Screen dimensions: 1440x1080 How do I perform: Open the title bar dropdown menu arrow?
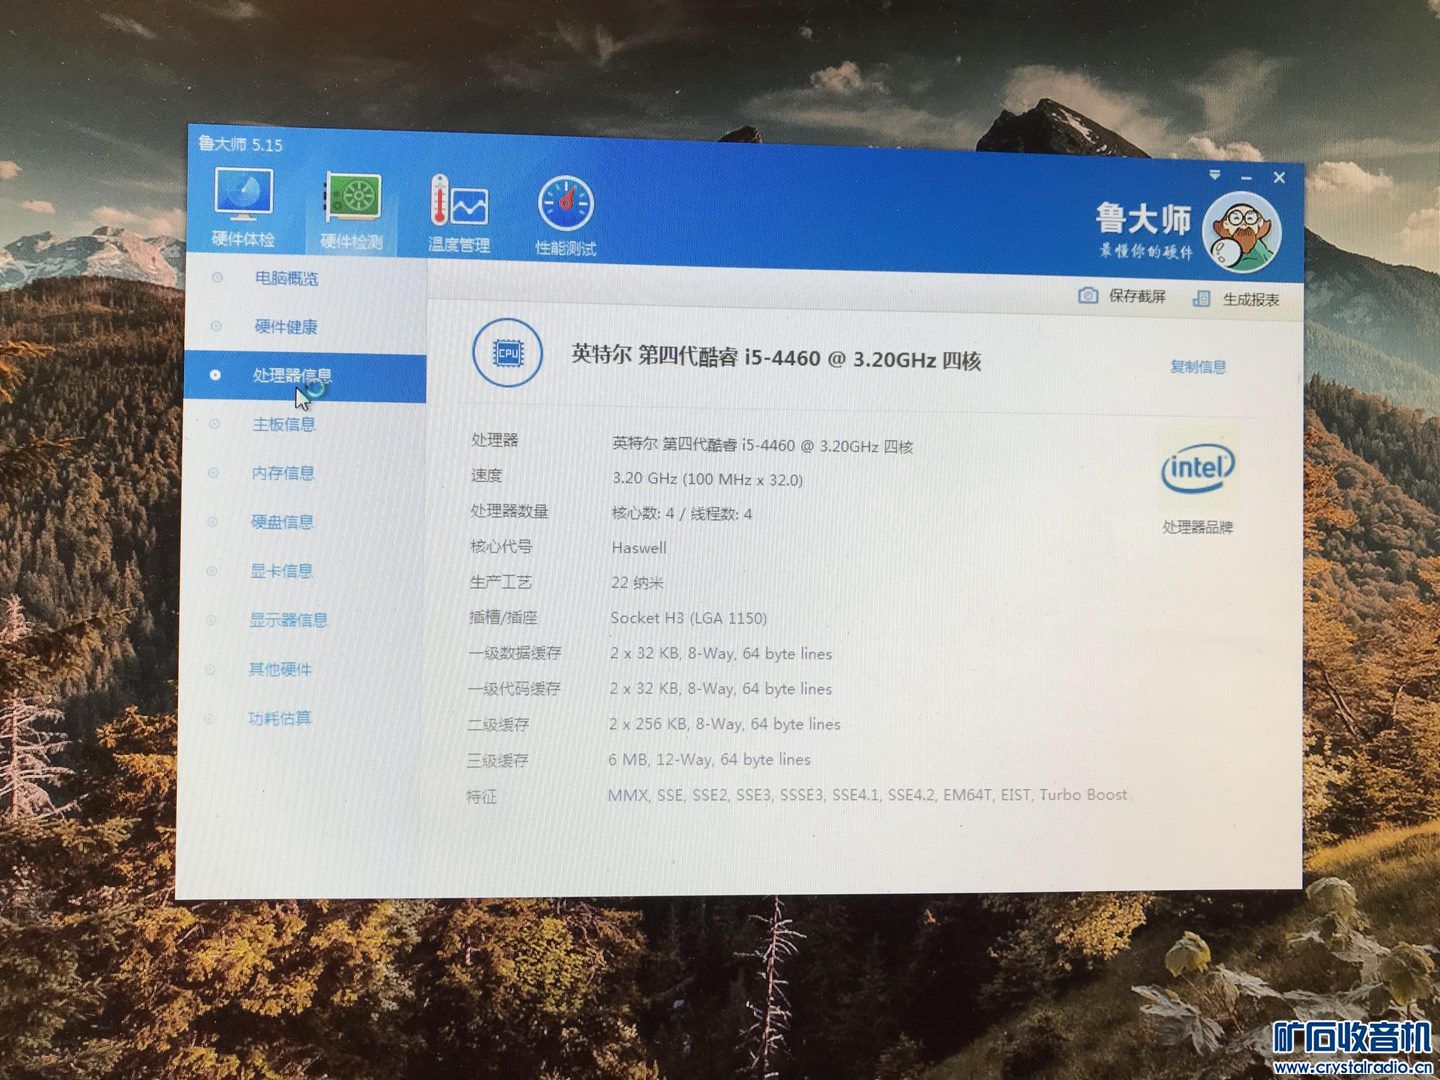[1215, 175]
